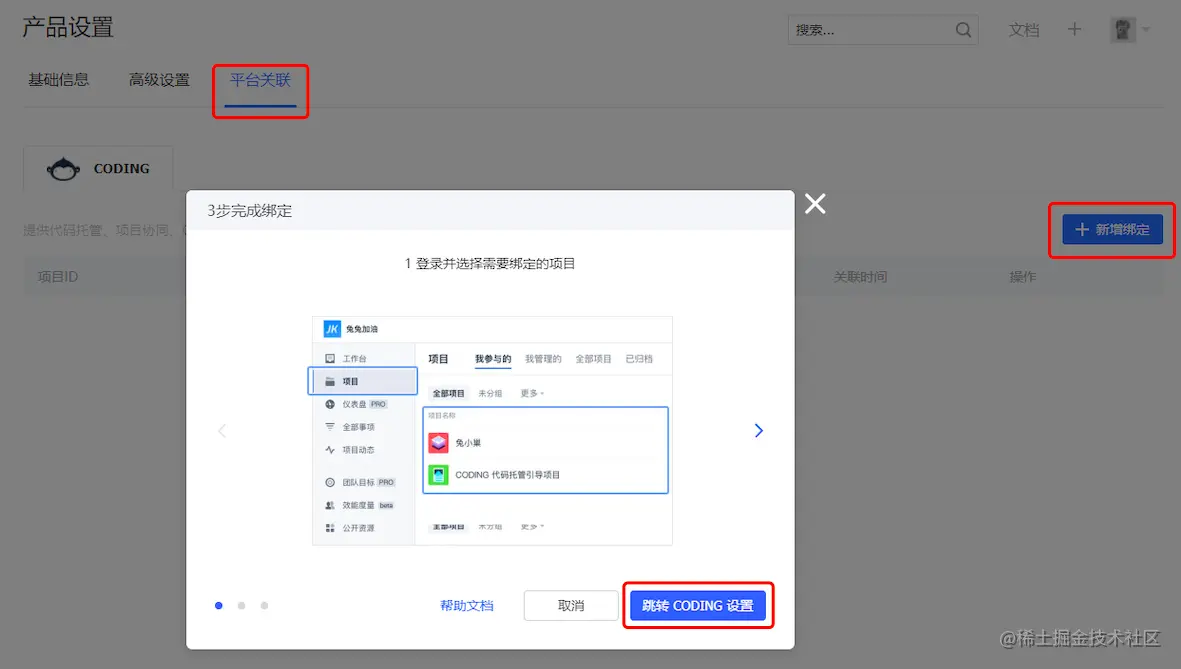Image resolution: width=1181 pixels, height=669 pixels.
Task: Go to the previous step with the left chevron
Action: (221, 430)
